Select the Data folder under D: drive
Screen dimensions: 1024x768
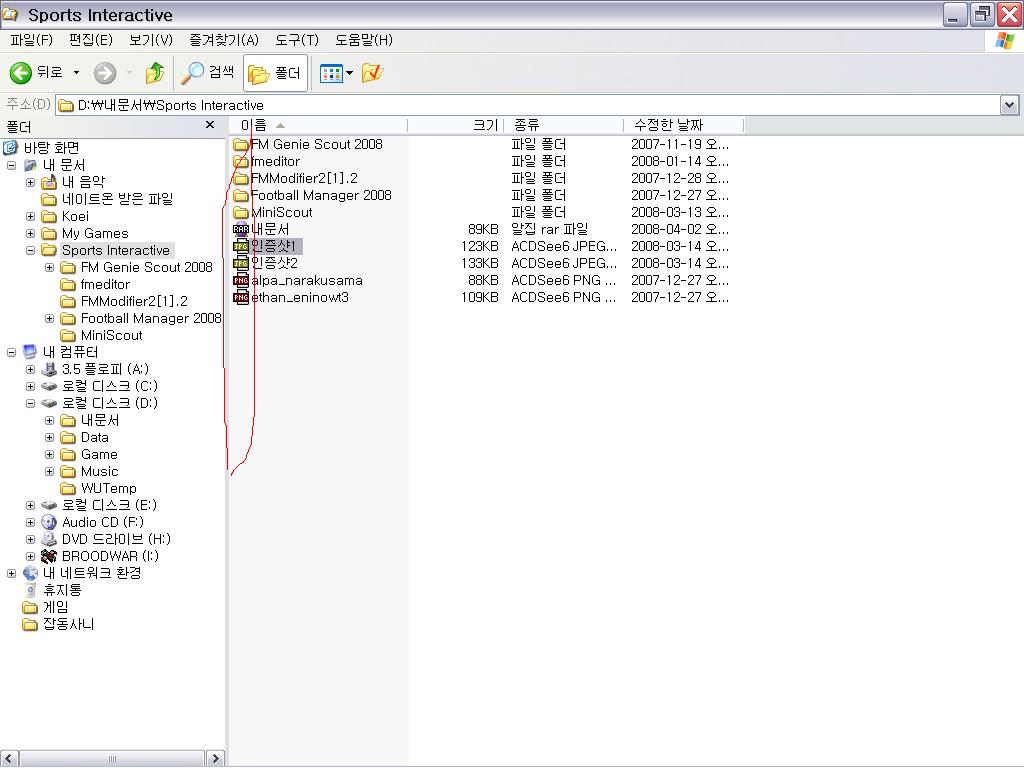tap(95, 437)
